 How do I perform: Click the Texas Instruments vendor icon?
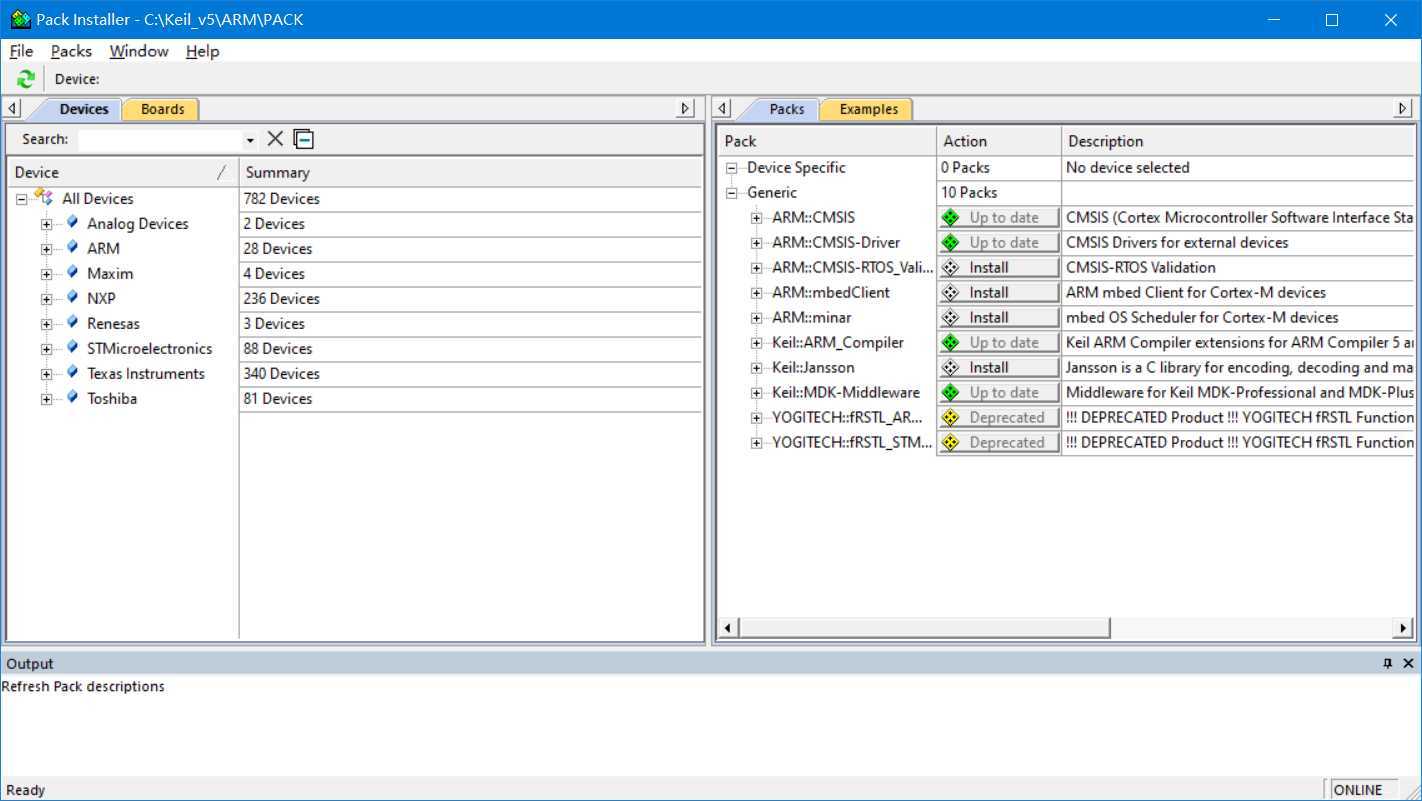(x=72, y=373)
